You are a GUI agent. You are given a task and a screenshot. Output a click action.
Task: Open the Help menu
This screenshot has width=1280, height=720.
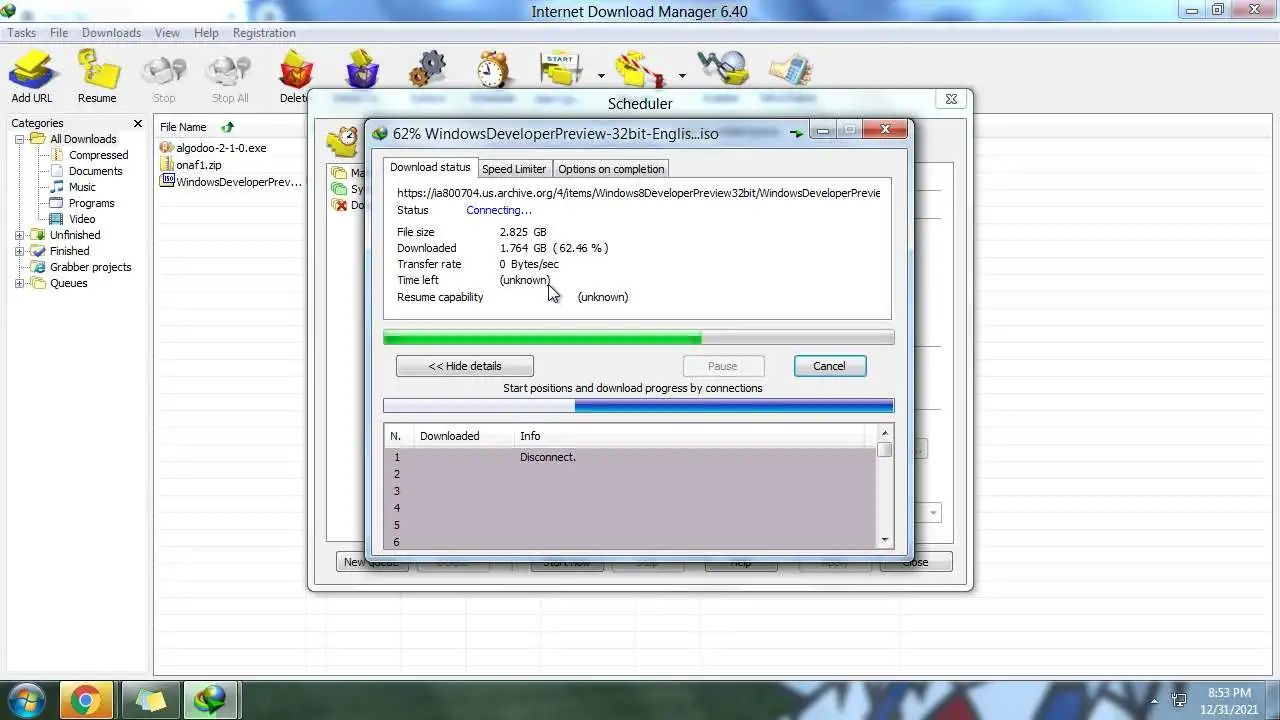[206, 33]
